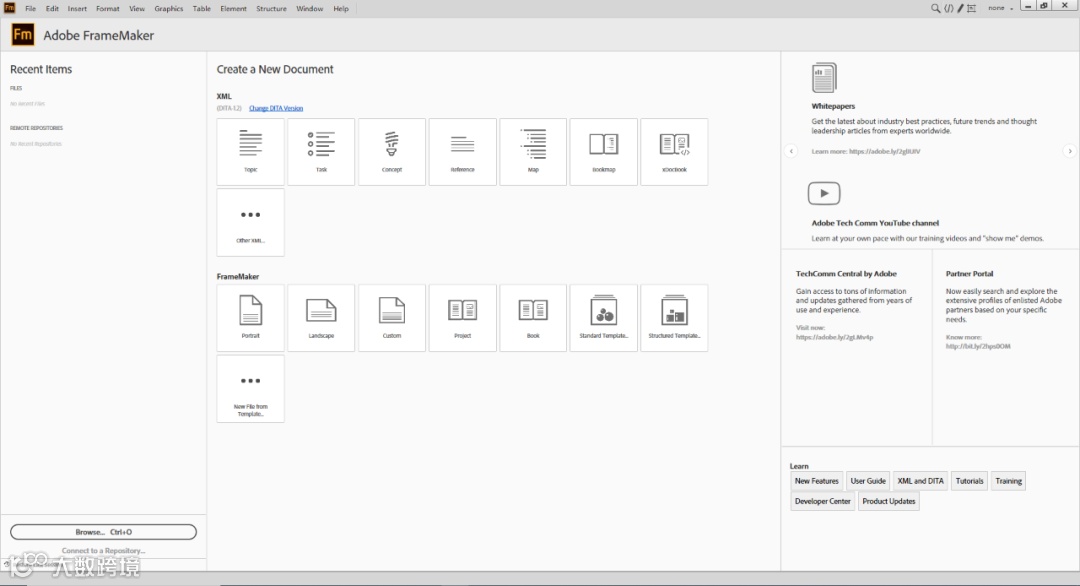Open the Training button
This screenshot has width=1080, height=586.
point(1008,481)
